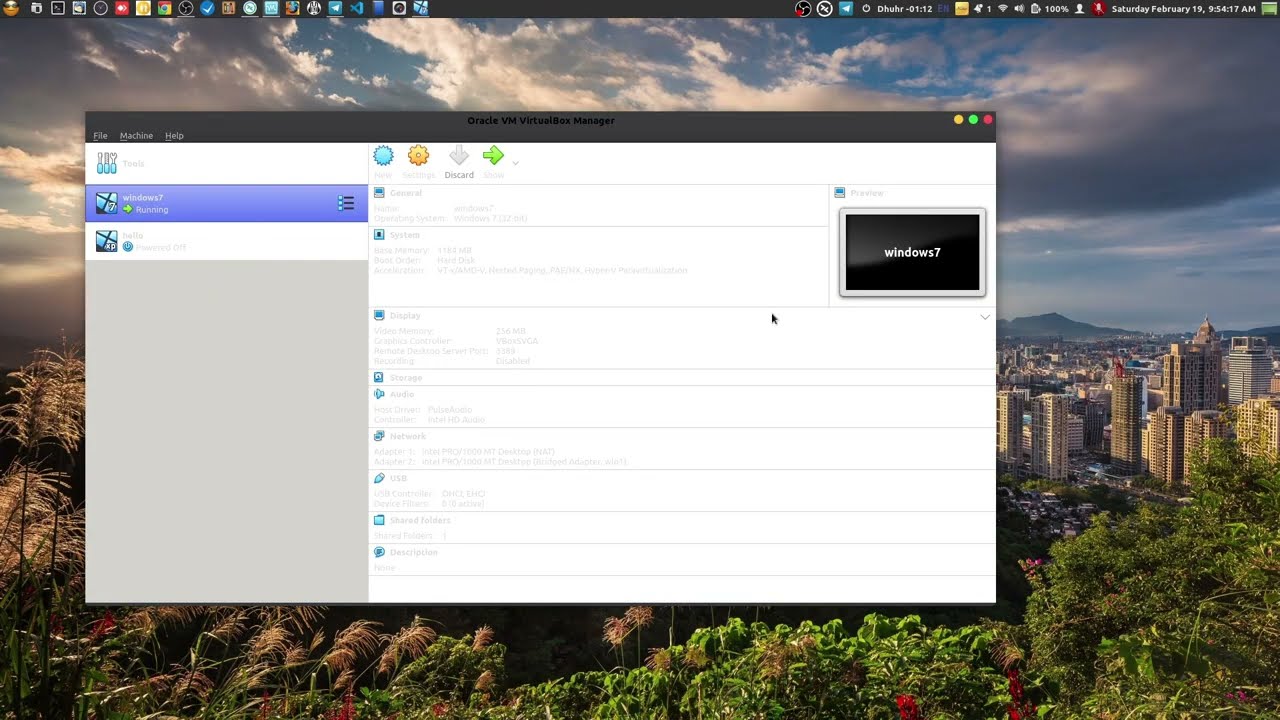Click the VBoxSVGA graphics controller value

tap(517, 341)
